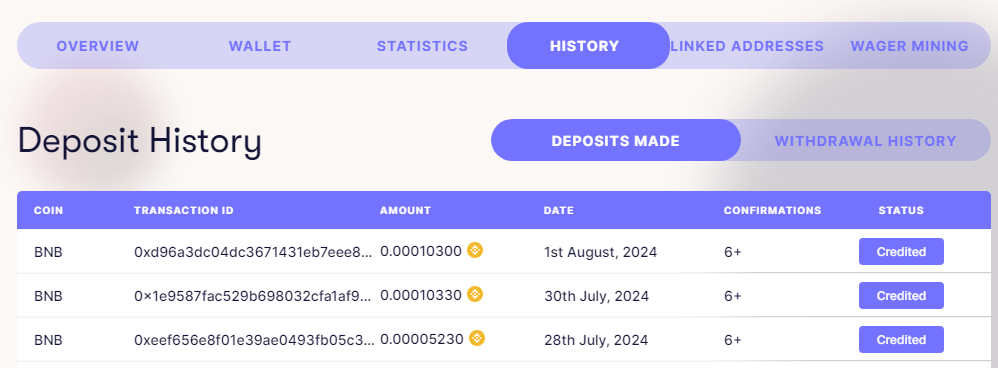Click Credited status for 30th July deposit

tap(901, 295)
